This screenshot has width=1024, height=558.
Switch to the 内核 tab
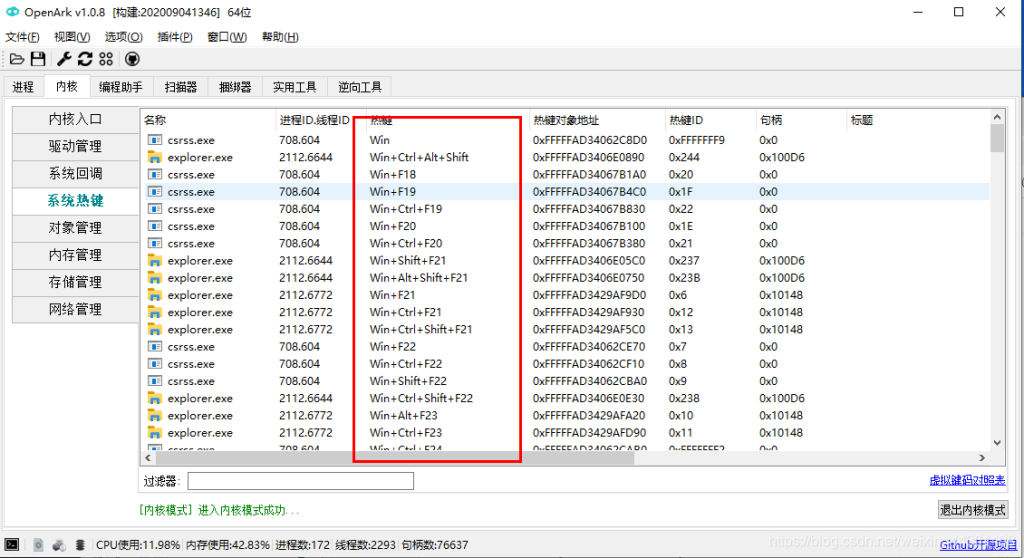[67, 86]
